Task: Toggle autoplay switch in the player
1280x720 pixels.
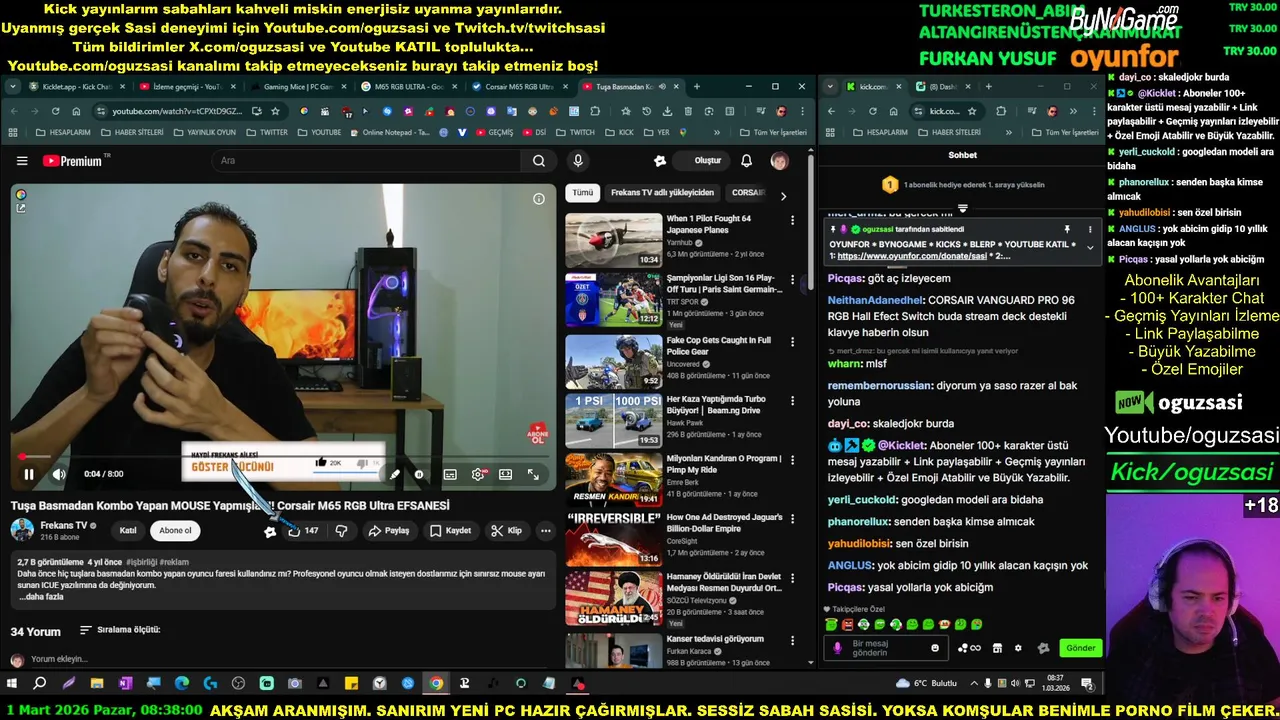Action: [x=419, y=474]
